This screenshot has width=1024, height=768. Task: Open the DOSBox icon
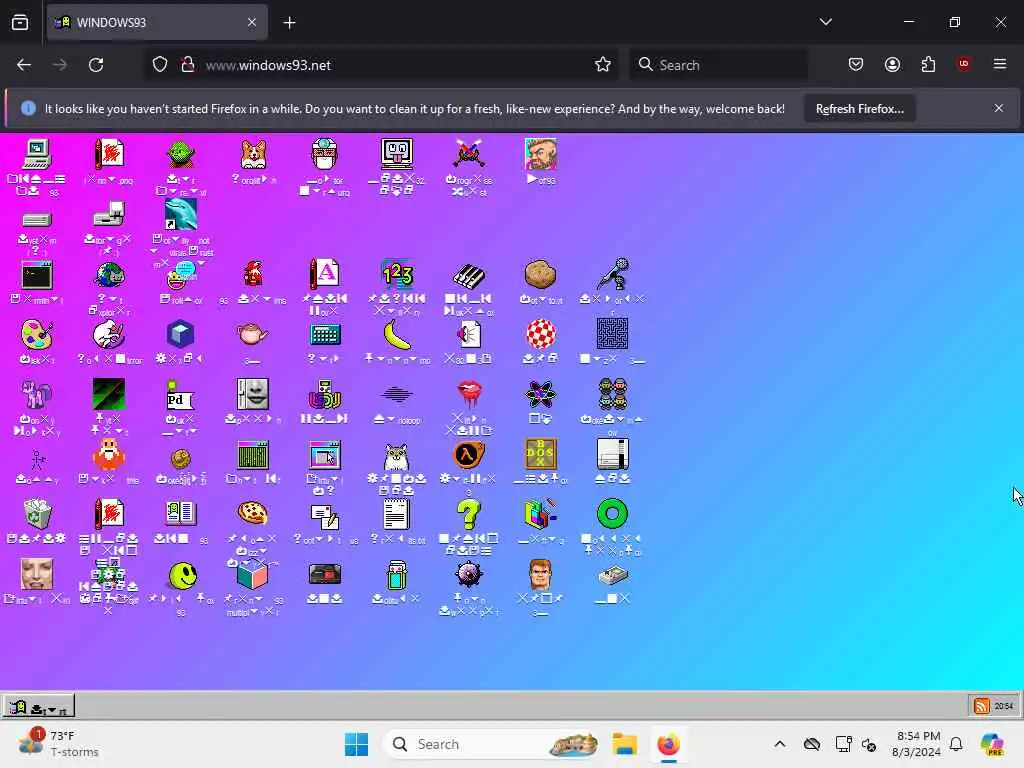[x=541, y=454]
